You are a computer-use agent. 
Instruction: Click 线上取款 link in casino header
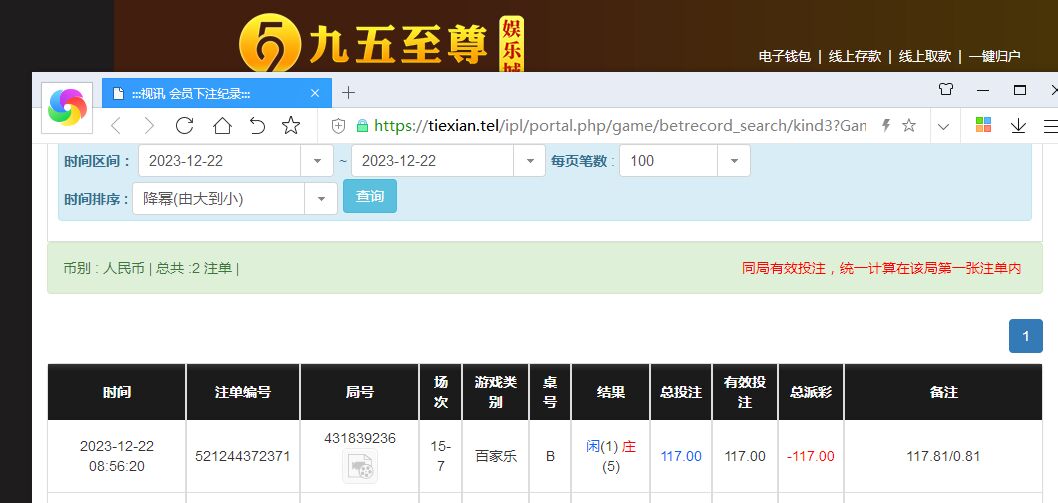[x=924, y=57]
